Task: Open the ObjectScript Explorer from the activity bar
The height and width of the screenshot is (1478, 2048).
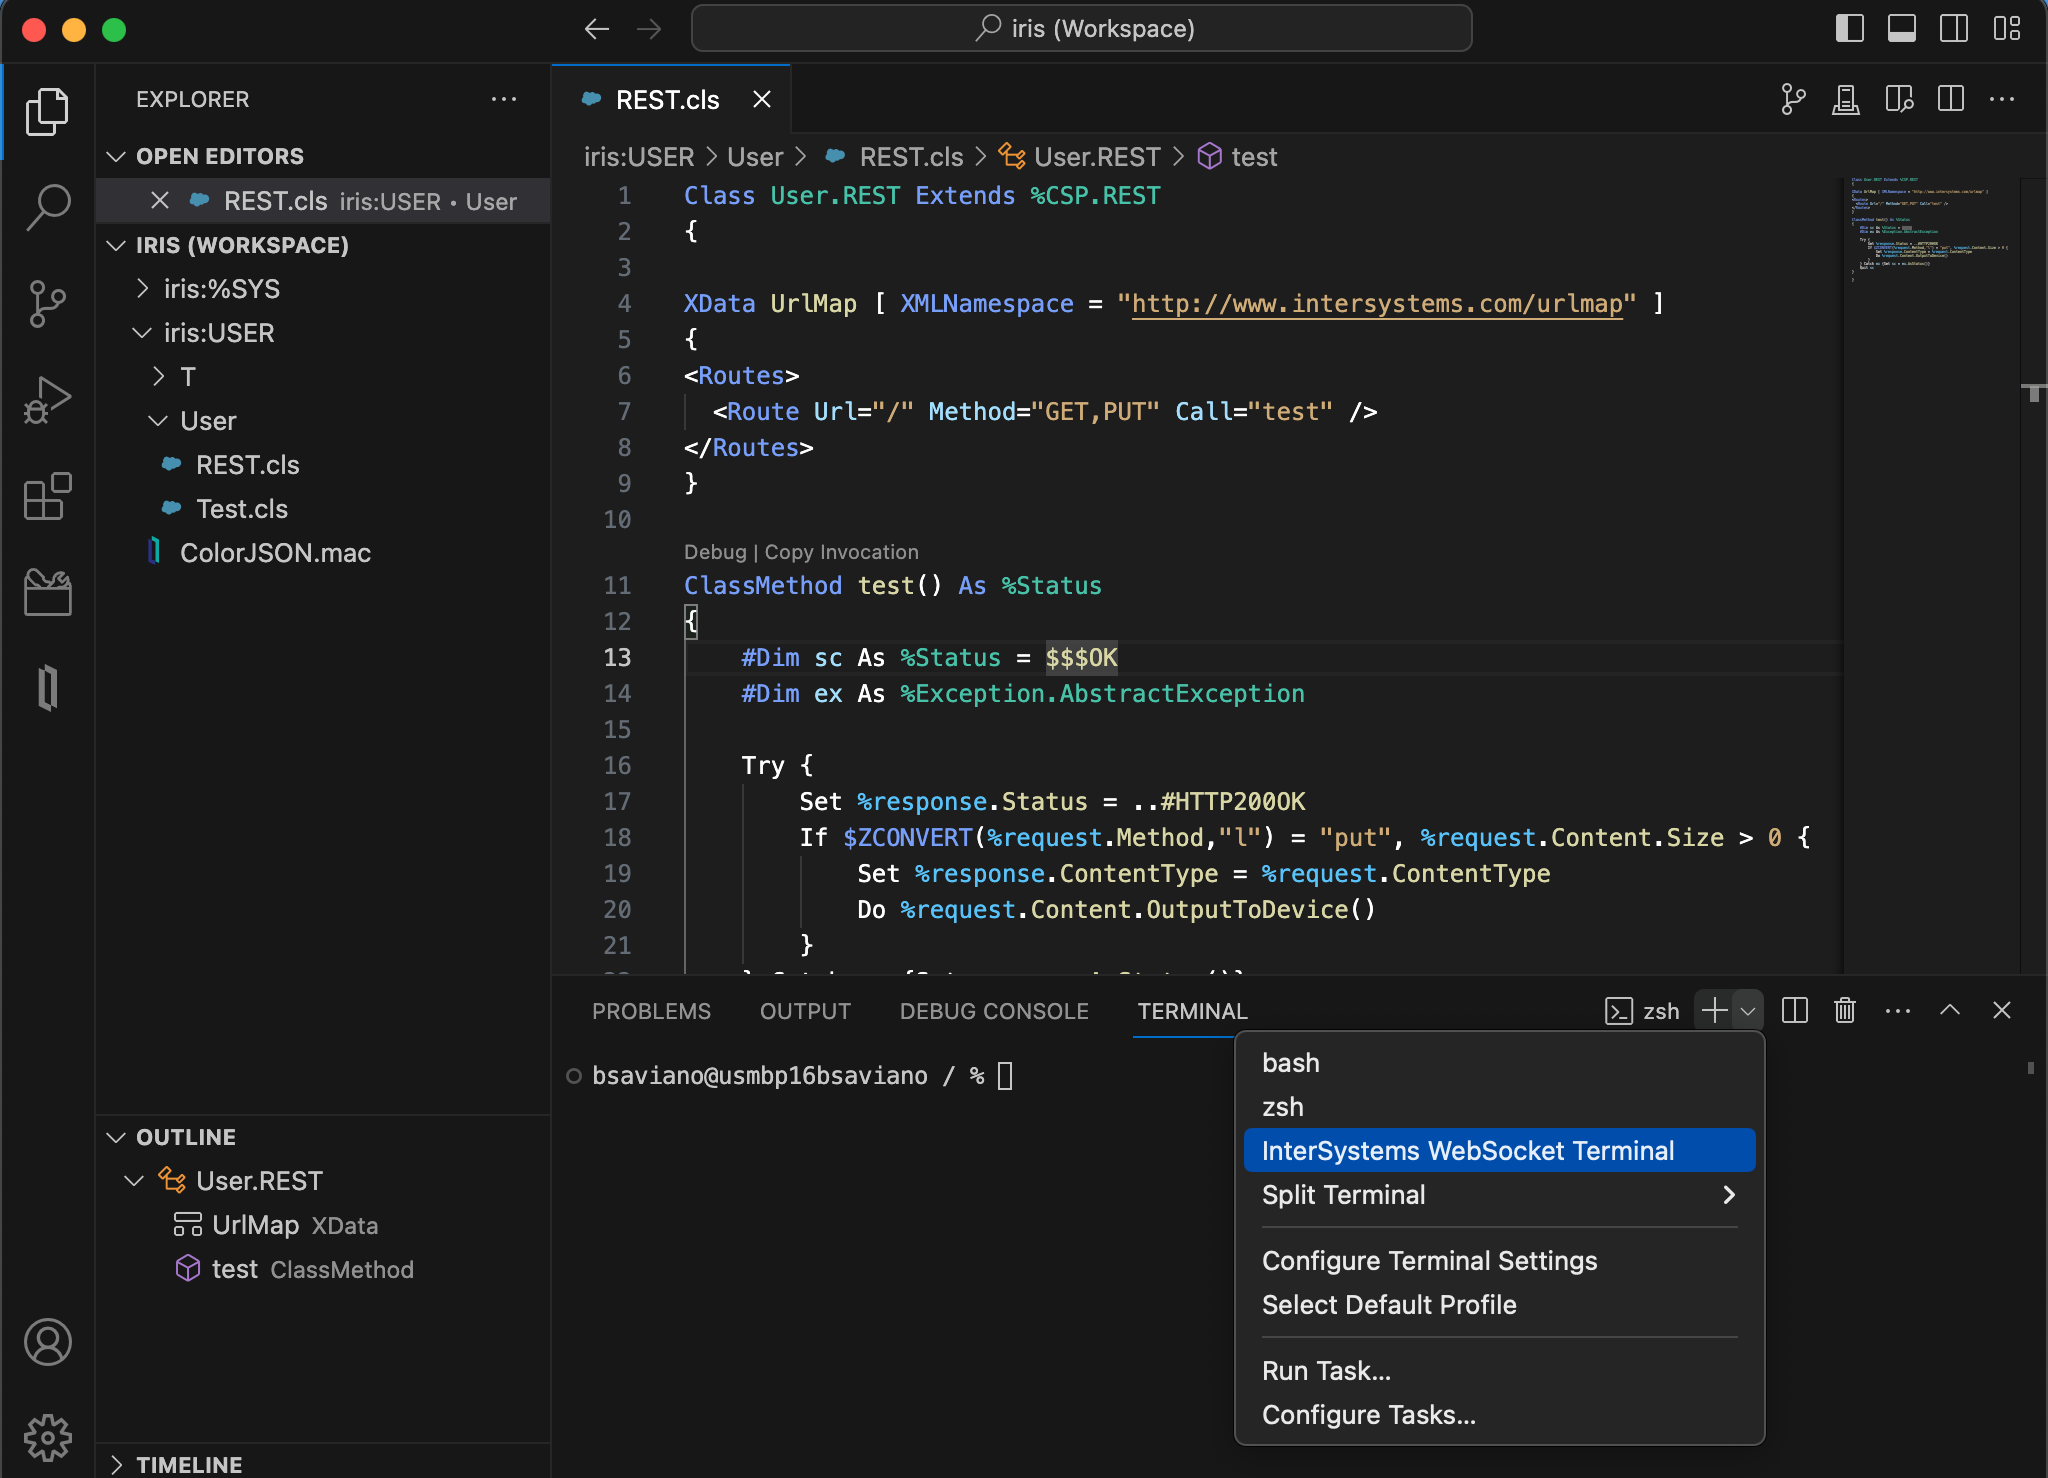Action: point(47,686)
